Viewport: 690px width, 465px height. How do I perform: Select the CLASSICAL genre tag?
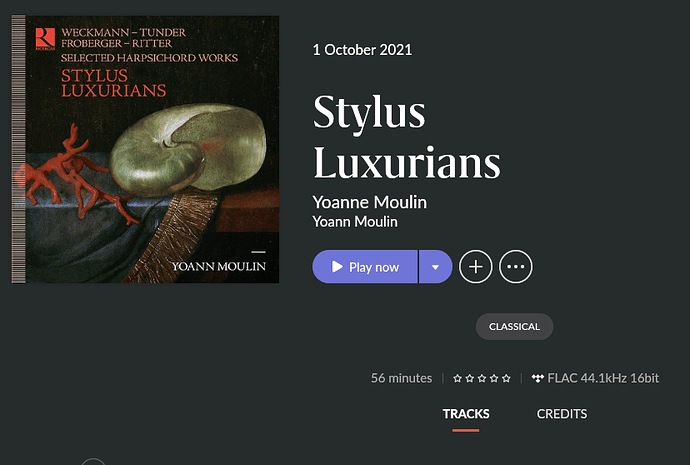coord(514,326)
